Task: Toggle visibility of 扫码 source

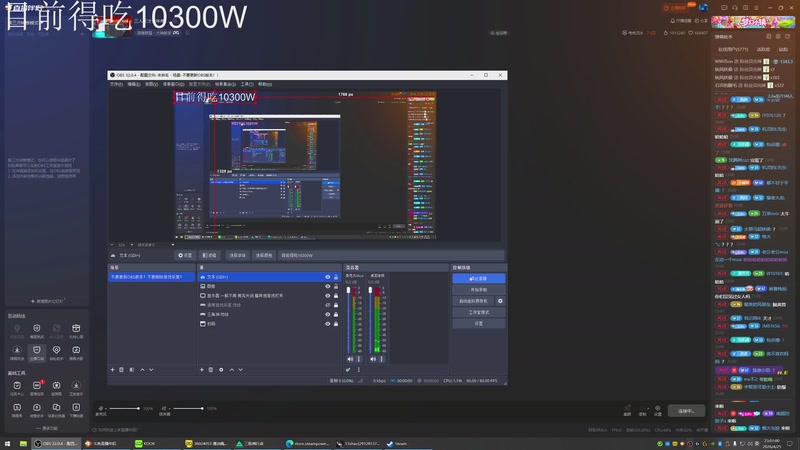Action: [x=328, y=323]
